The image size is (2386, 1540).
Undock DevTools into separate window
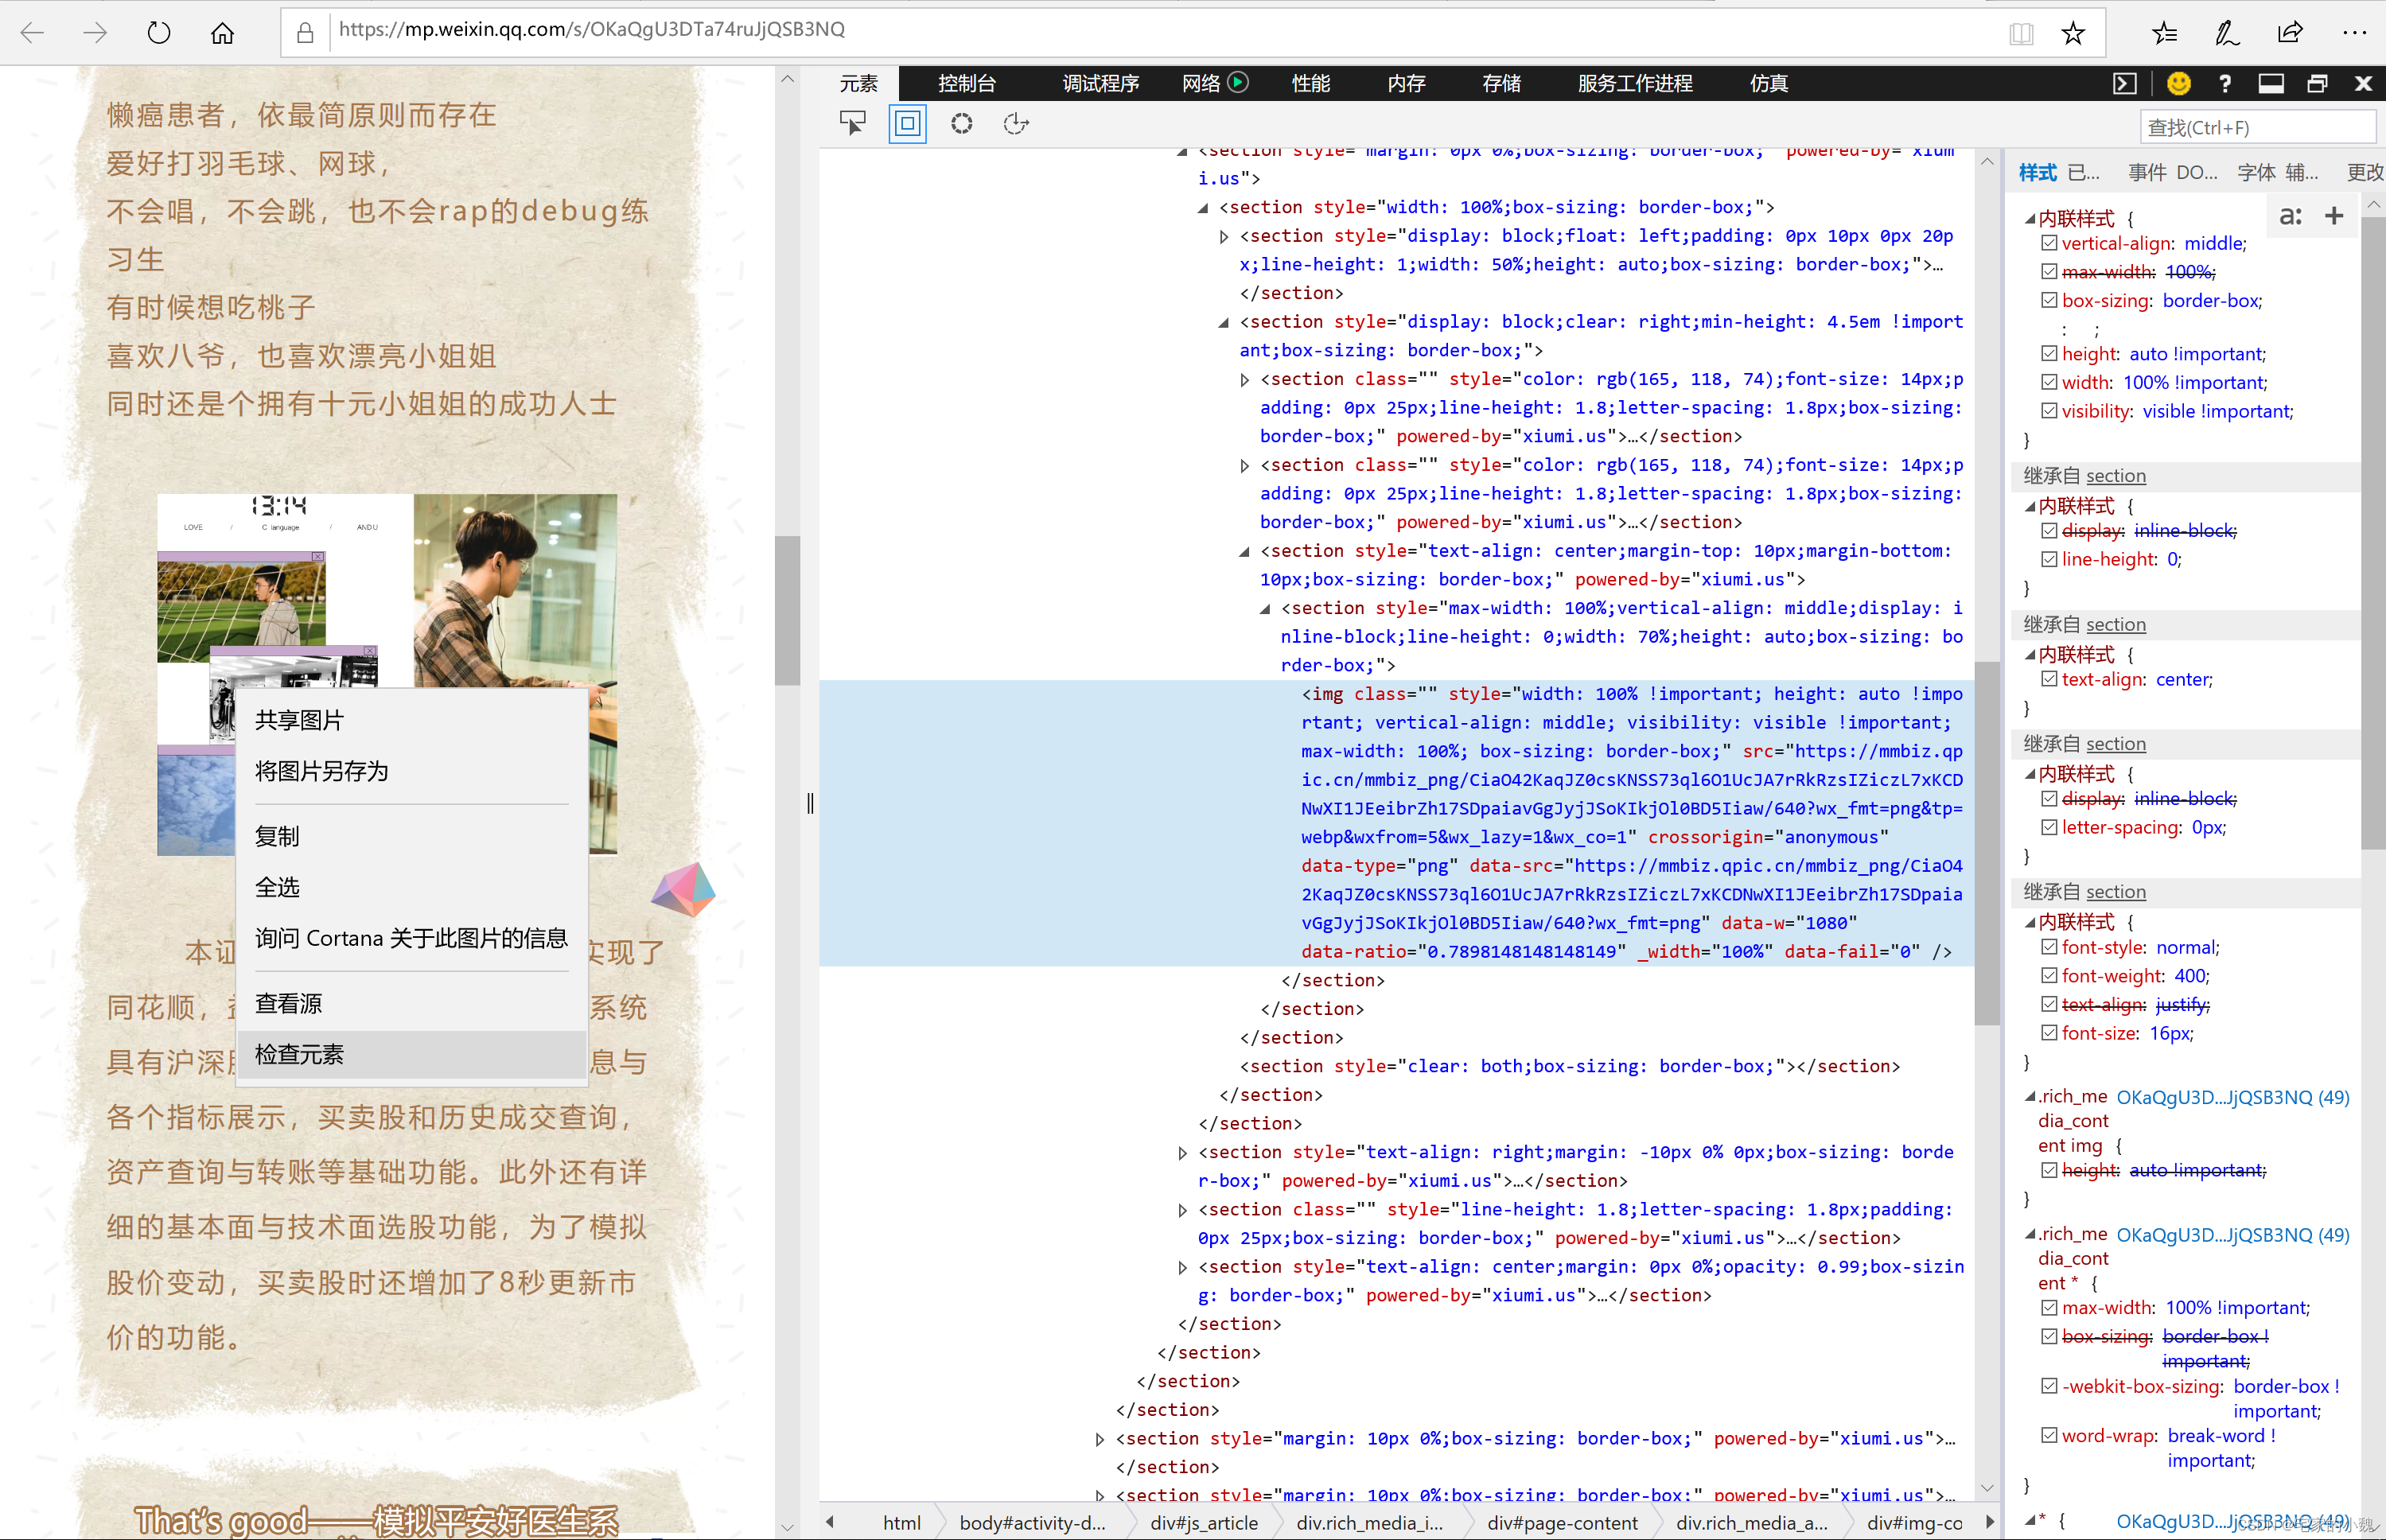click(2317, 84)
